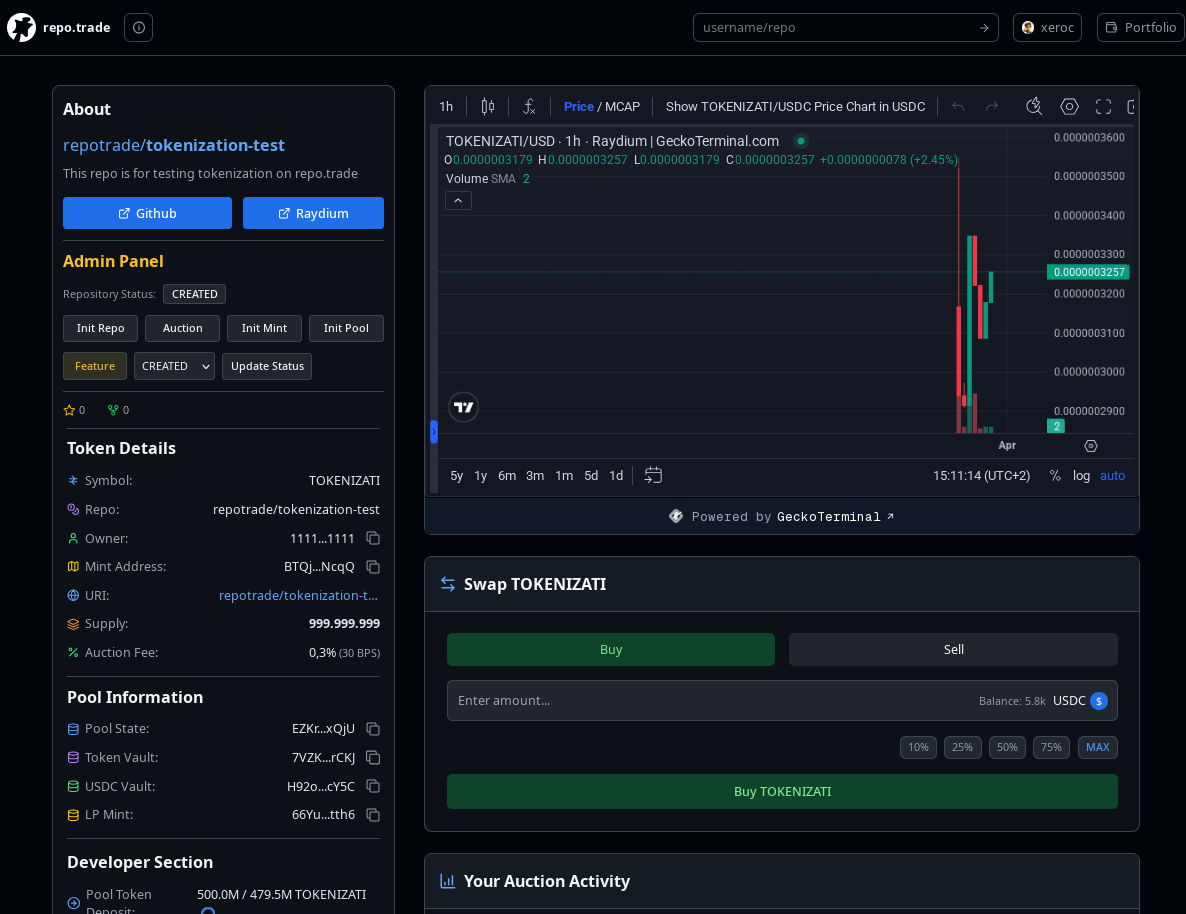
Task: Select the 50% amount preset
Action: click(1007, 748)
